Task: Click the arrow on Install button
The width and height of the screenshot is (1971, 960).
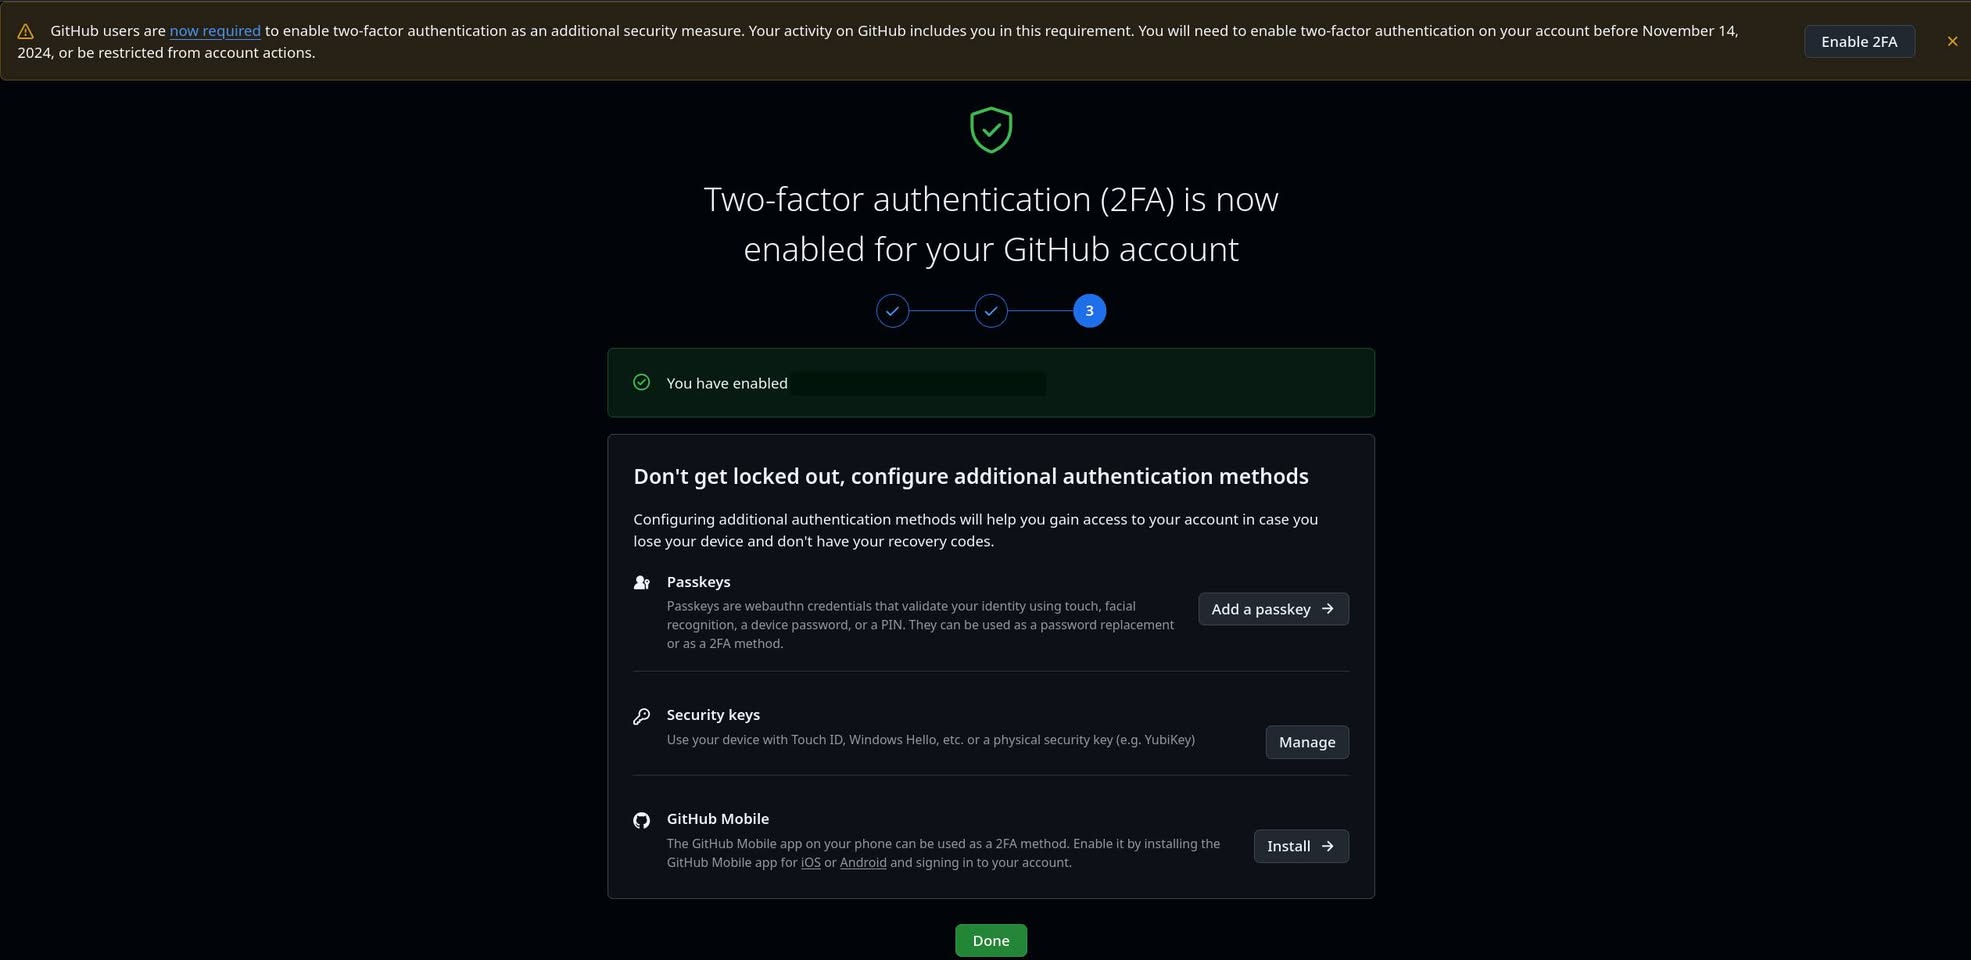Action: pyautogui.click(x=1328, y=846)
